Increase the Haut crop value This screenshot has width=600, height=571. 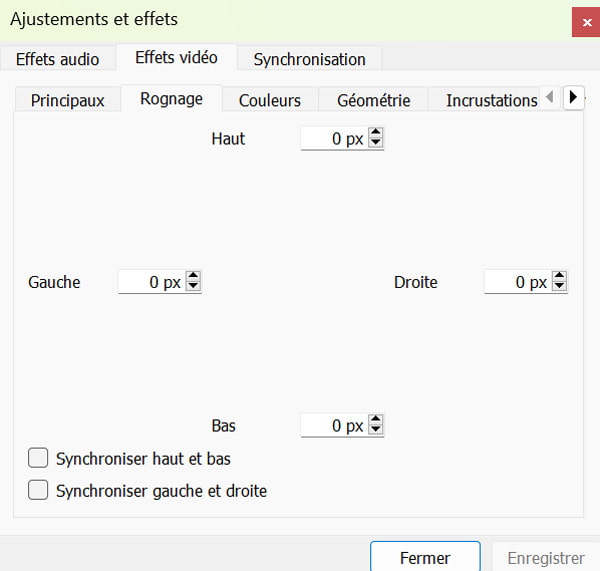coord(376,135)
